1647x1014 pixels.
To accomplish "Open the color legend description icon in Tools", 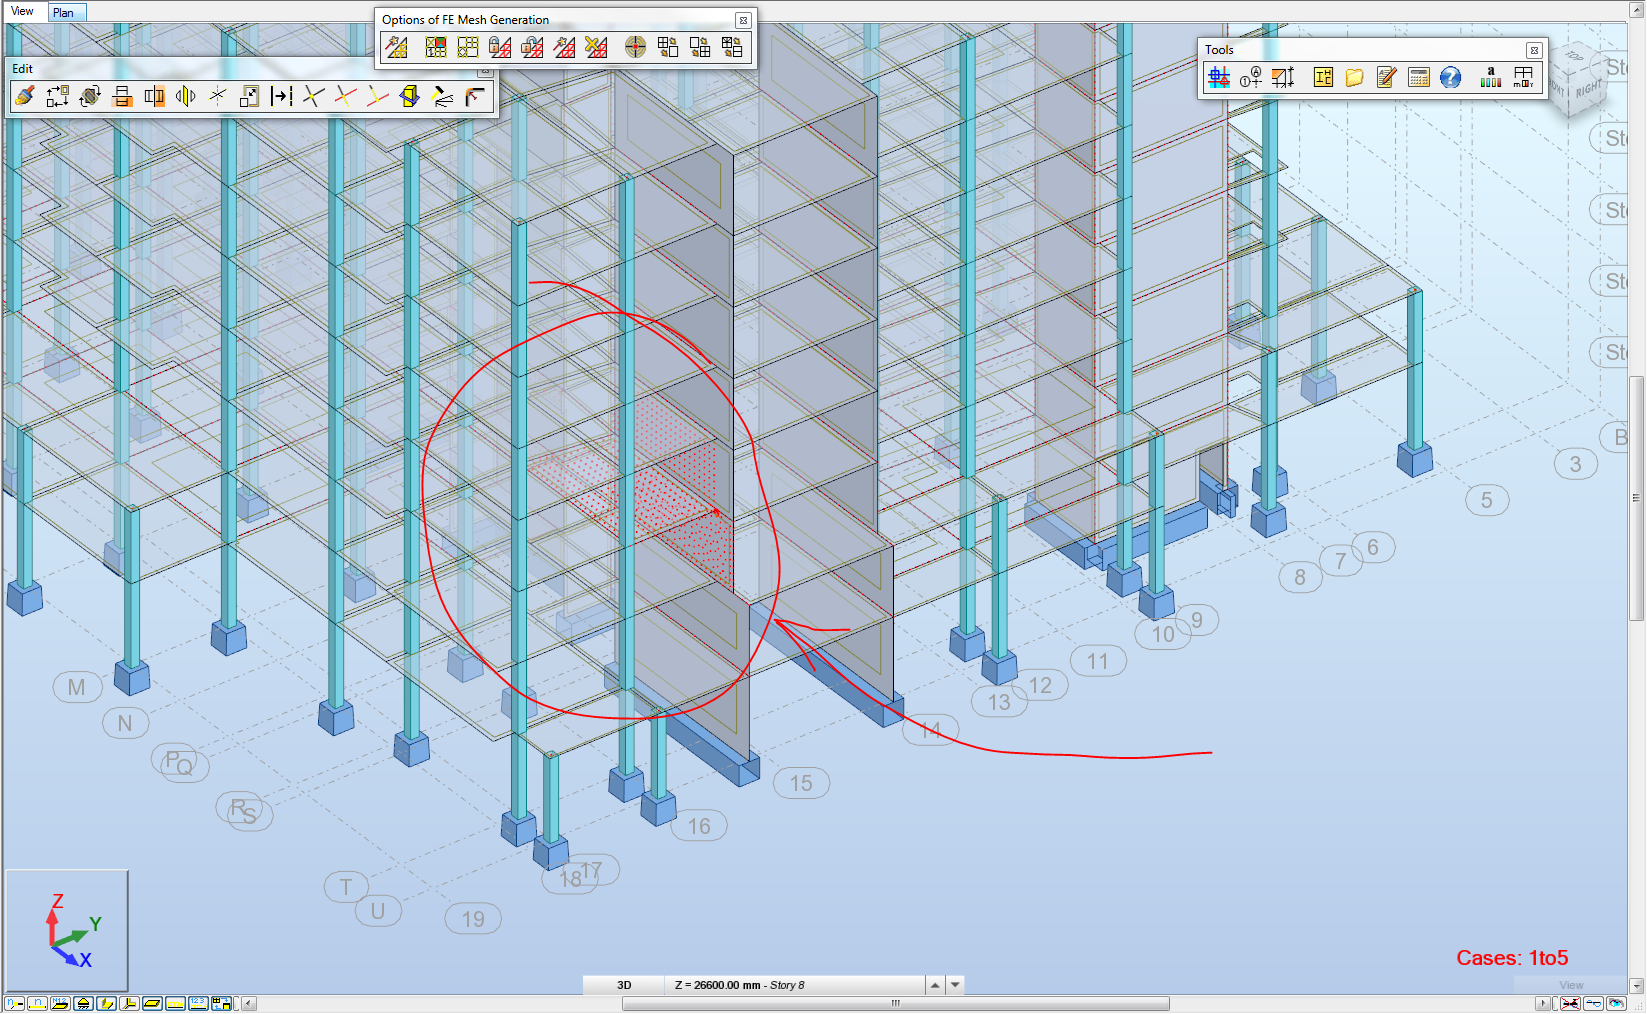I will pos(1490,77).
